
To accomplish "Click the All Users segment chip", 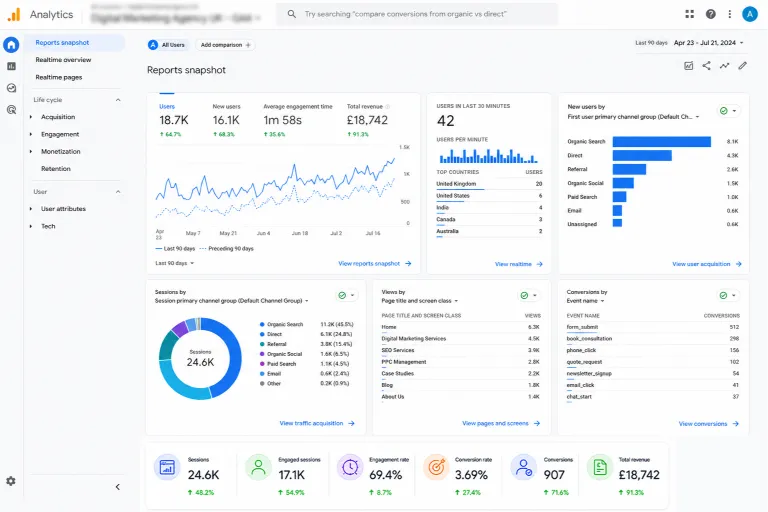I will (x=168, y=45).
